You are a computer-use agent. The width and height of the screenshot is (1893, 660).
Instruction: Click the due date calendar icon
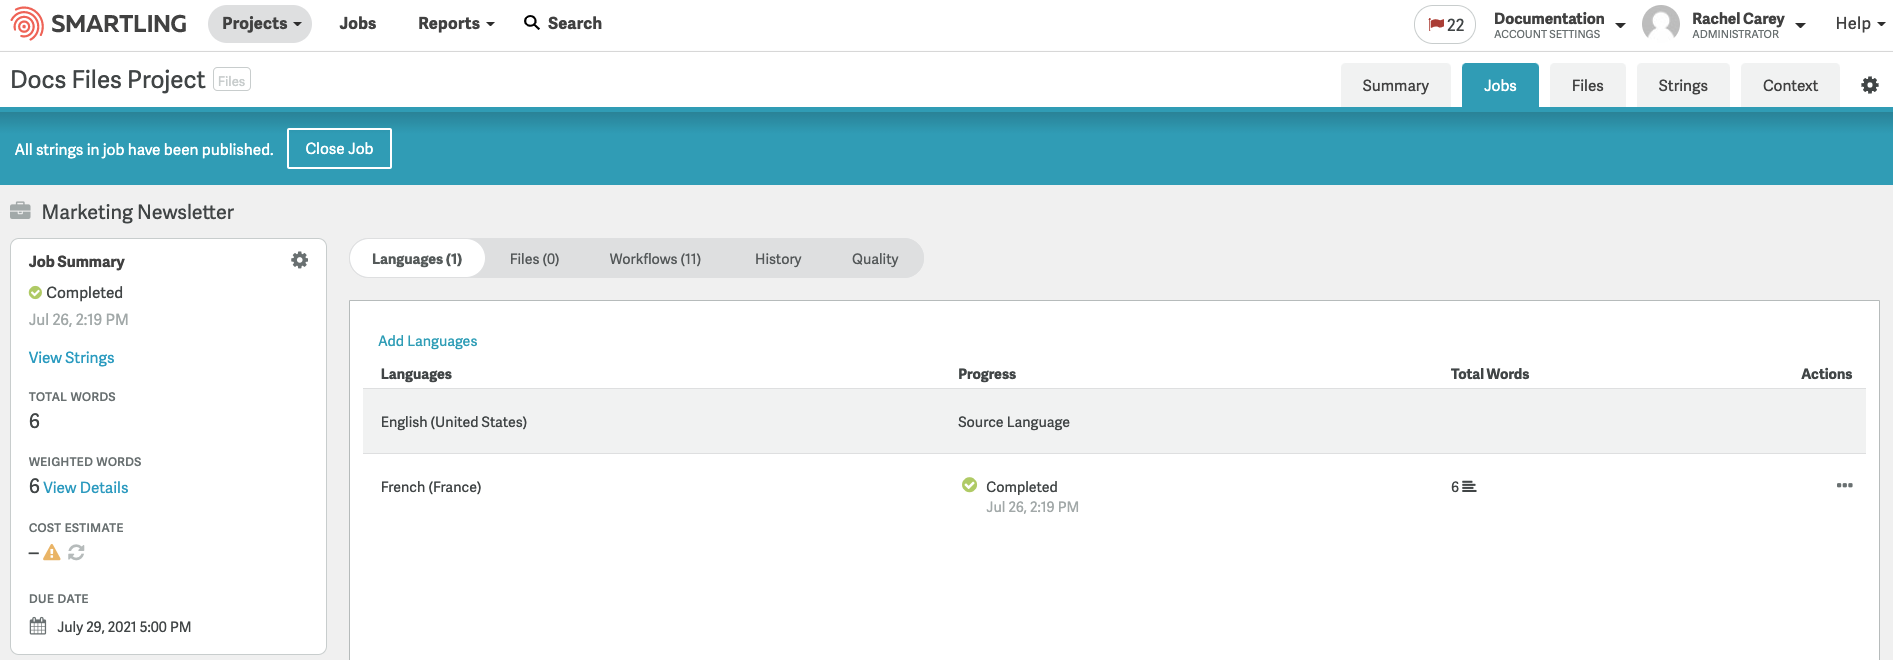tap(38, 626)
